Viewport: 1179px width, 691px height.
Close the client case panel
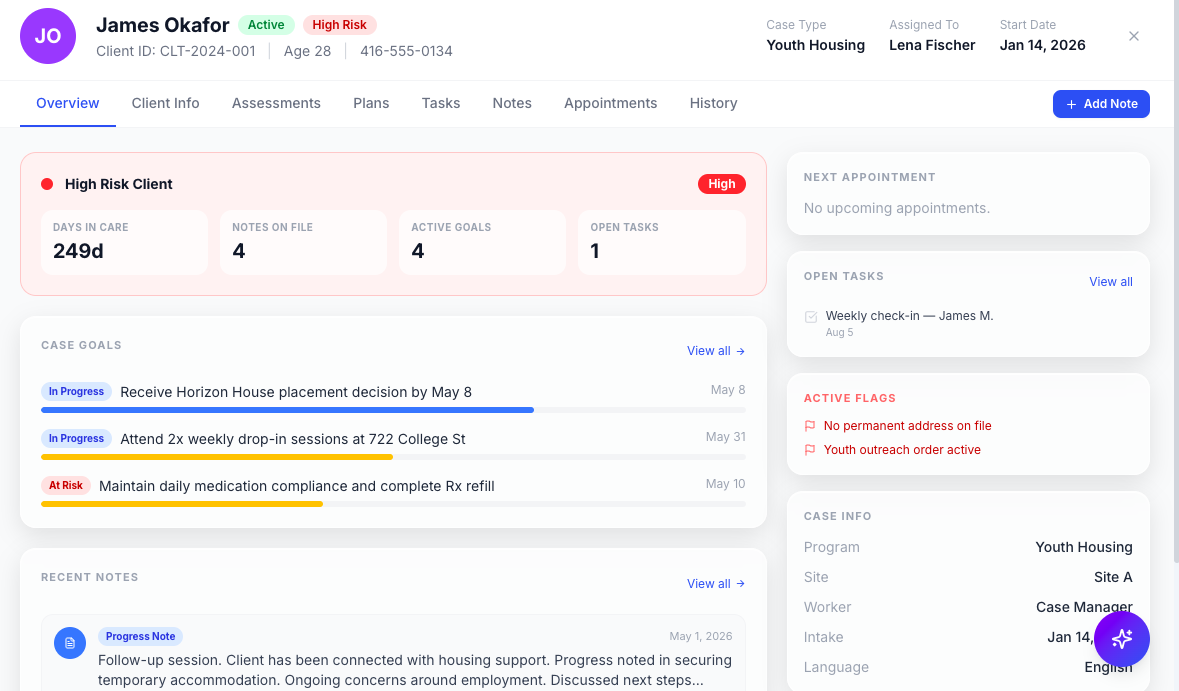click(x=1134, y=36)
